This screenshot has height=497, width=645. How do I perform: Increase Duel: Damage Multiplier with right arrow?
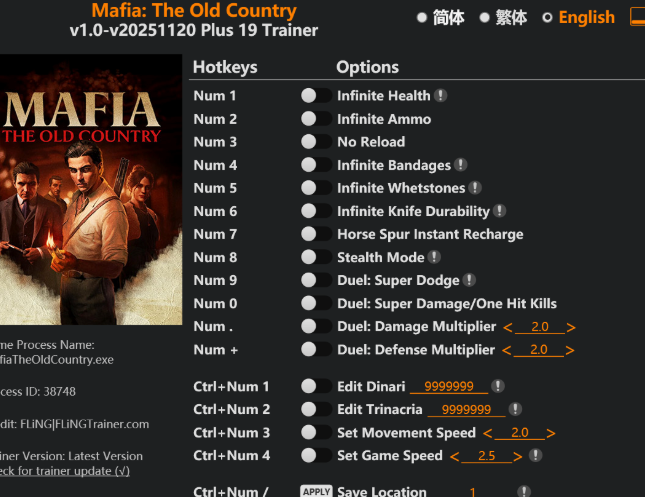[x=571, y=327]
